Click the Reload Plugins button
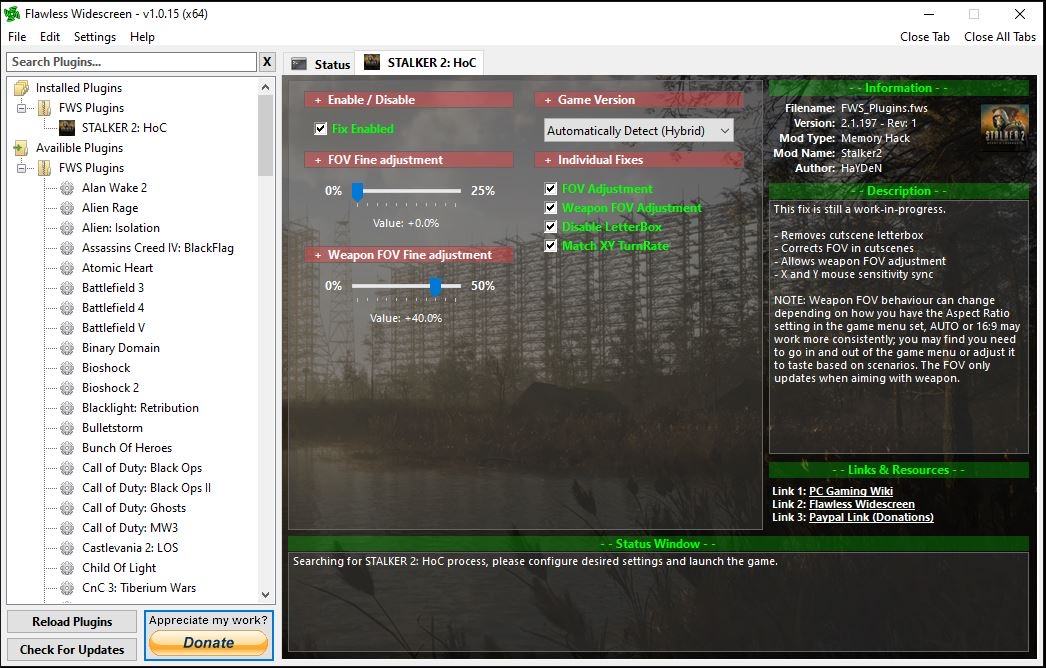1046x668 pixels. [x=72, y=622]
